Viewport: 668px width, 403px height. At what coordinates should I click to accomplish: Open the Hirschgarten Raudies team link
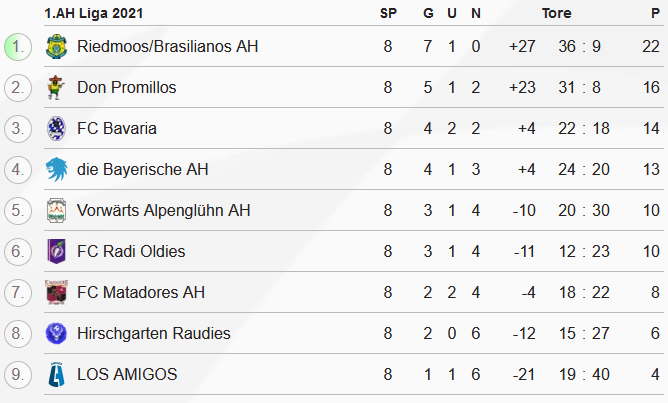coord(153,334)
